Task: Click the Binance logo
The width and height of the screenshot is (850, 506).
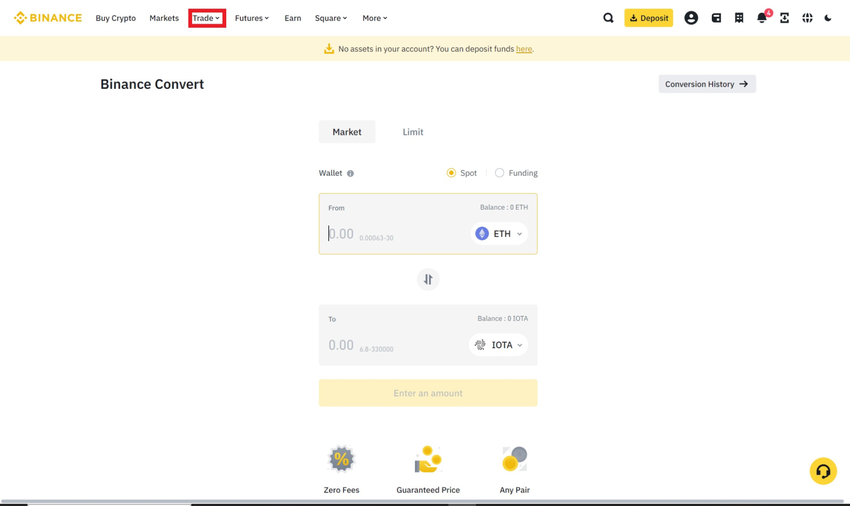Action: (48, 18)
